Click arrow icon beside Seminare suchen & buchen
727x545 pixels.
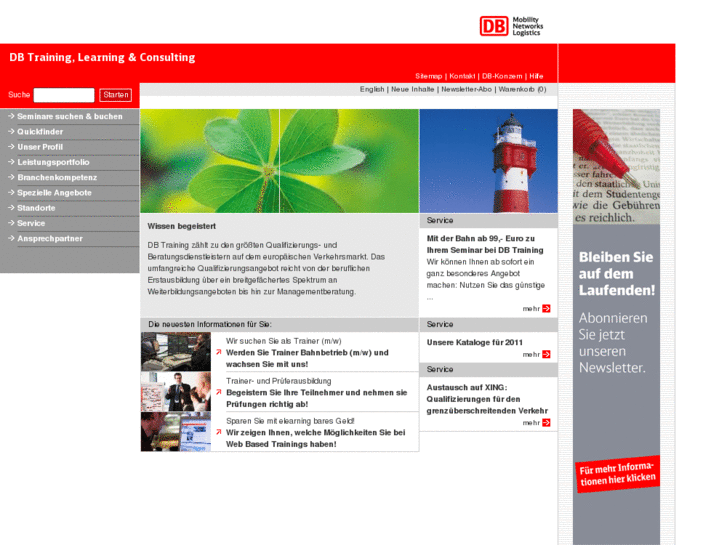(x=11, y=116)
